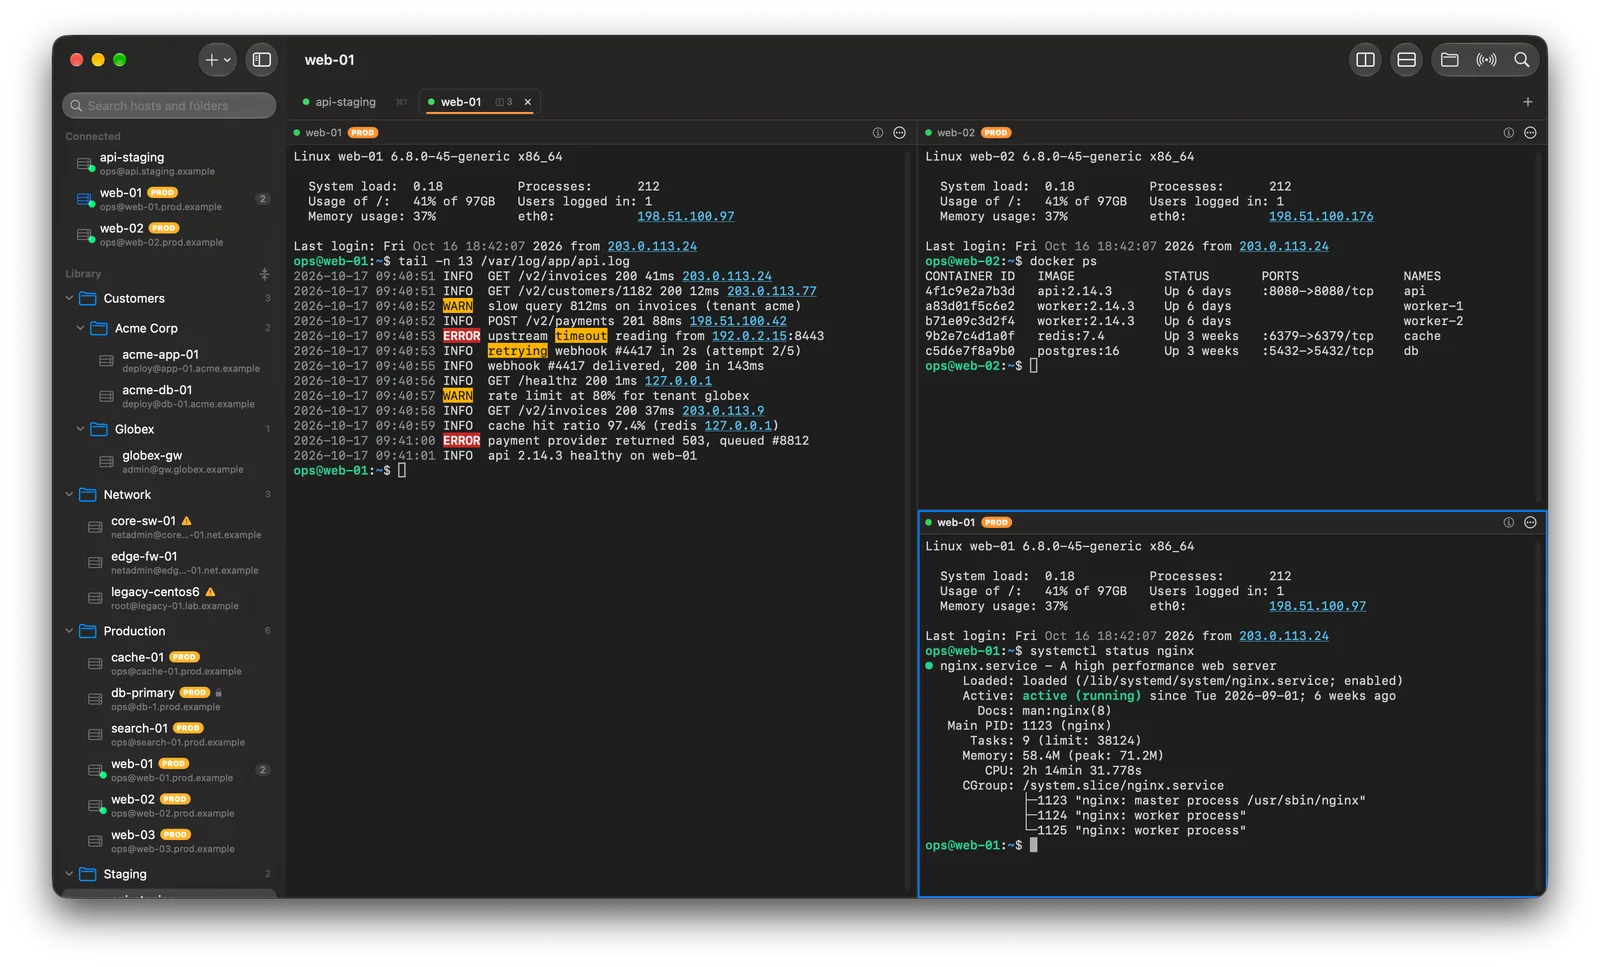This screenshot has width=1600, height=967.
Task: Open more options for the web-02 pane
Action: (x=1530, y=133)
